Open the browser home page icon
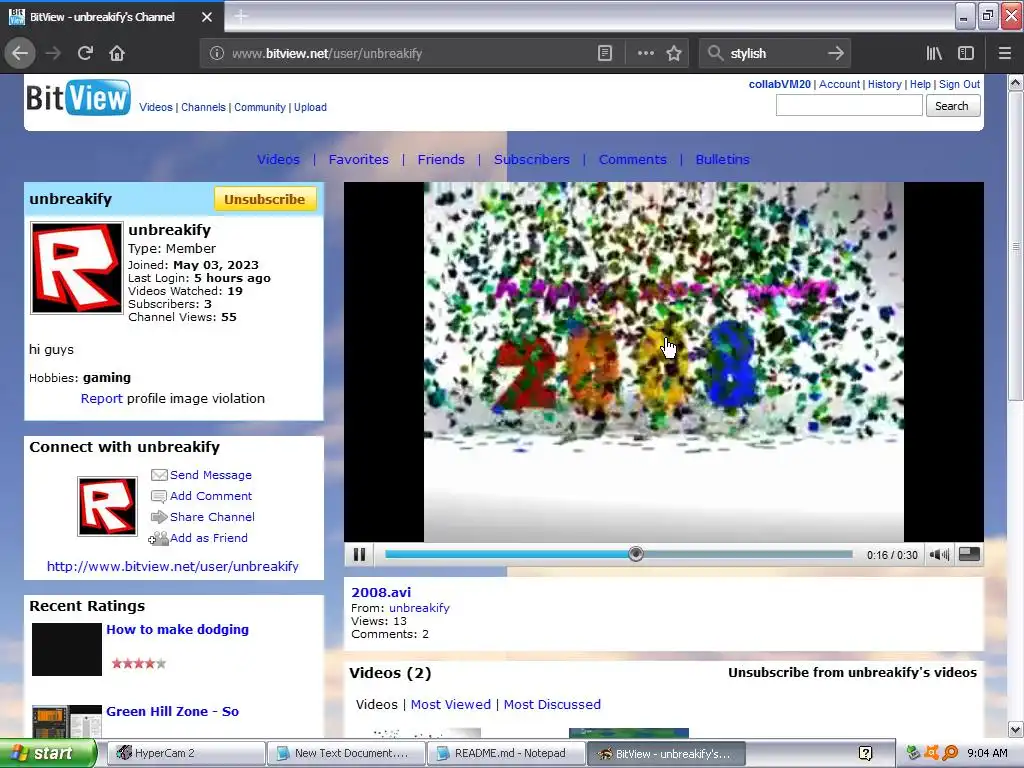Image resolution: width=1024 pixels, height=768 pixels. click(117, 54)
